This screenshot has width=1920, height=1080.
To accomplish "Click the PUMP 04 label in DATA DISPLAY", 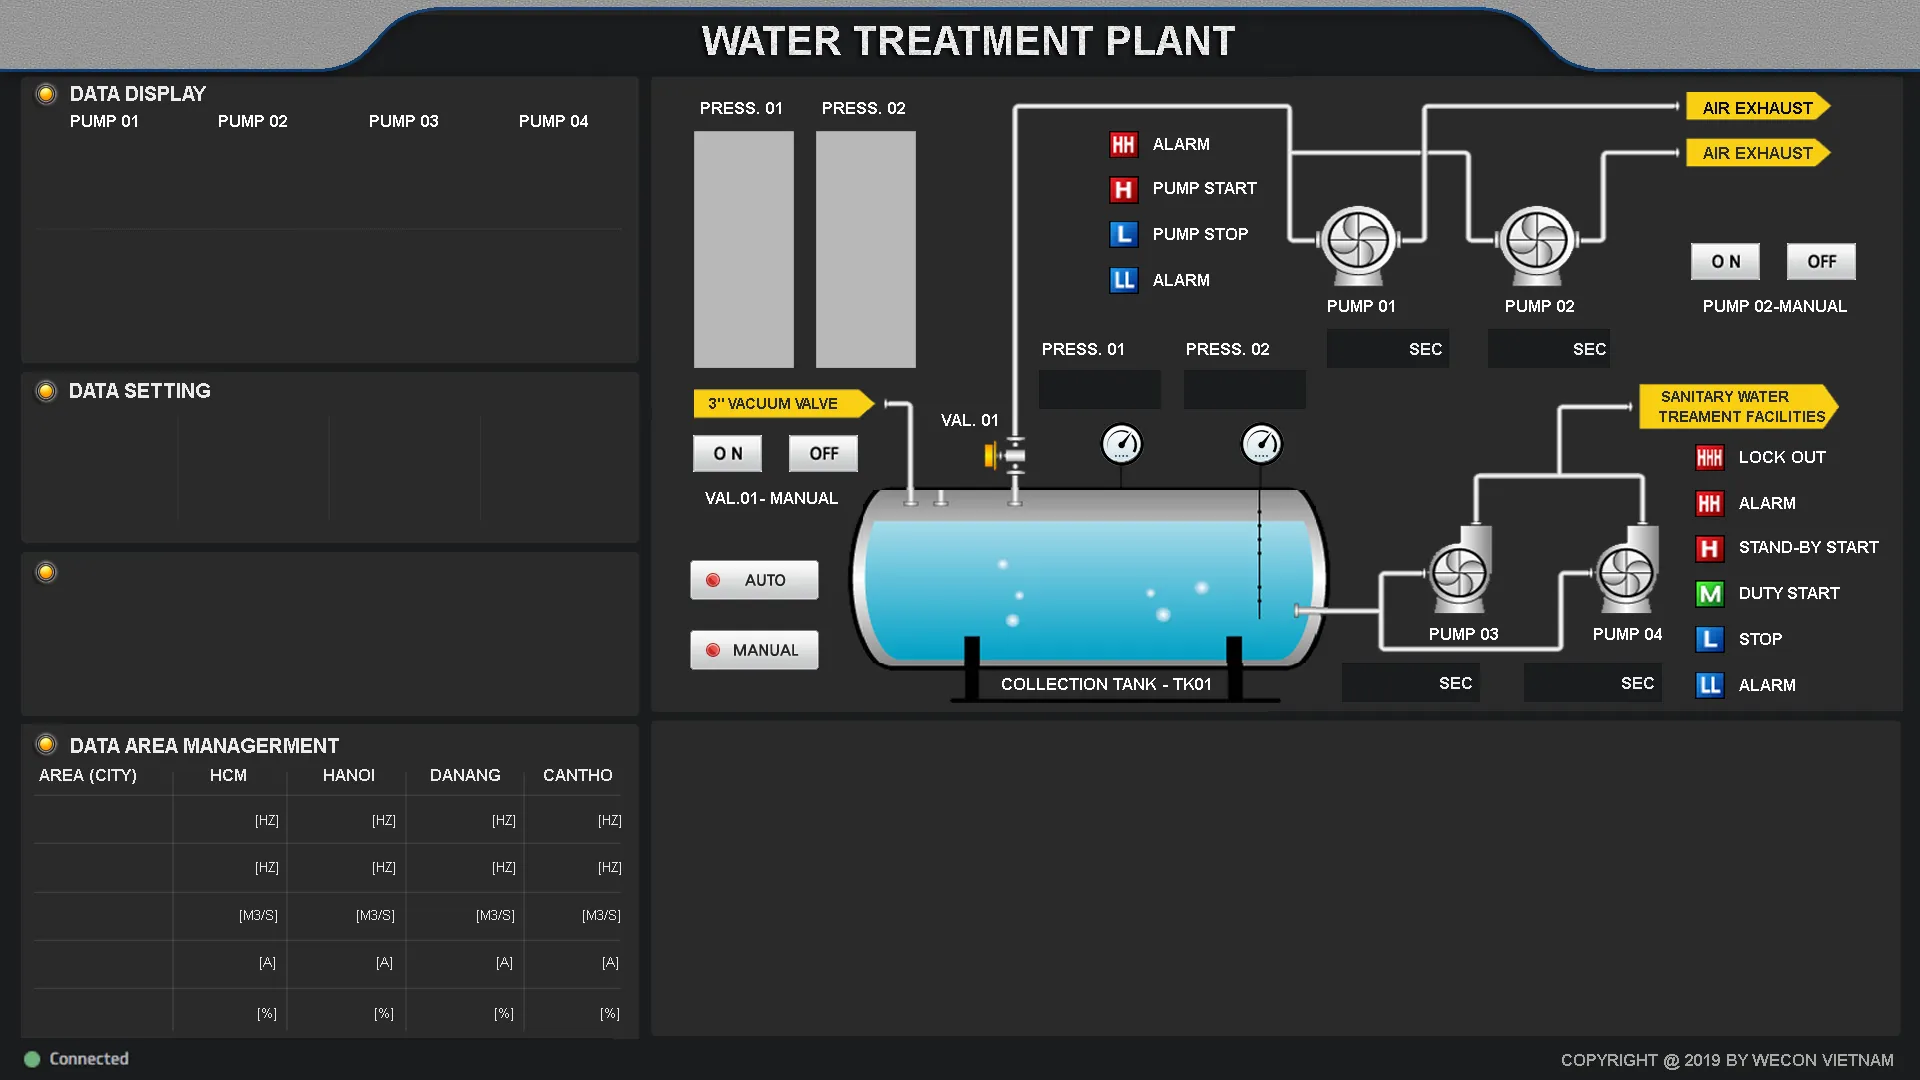I will [554, 121].
